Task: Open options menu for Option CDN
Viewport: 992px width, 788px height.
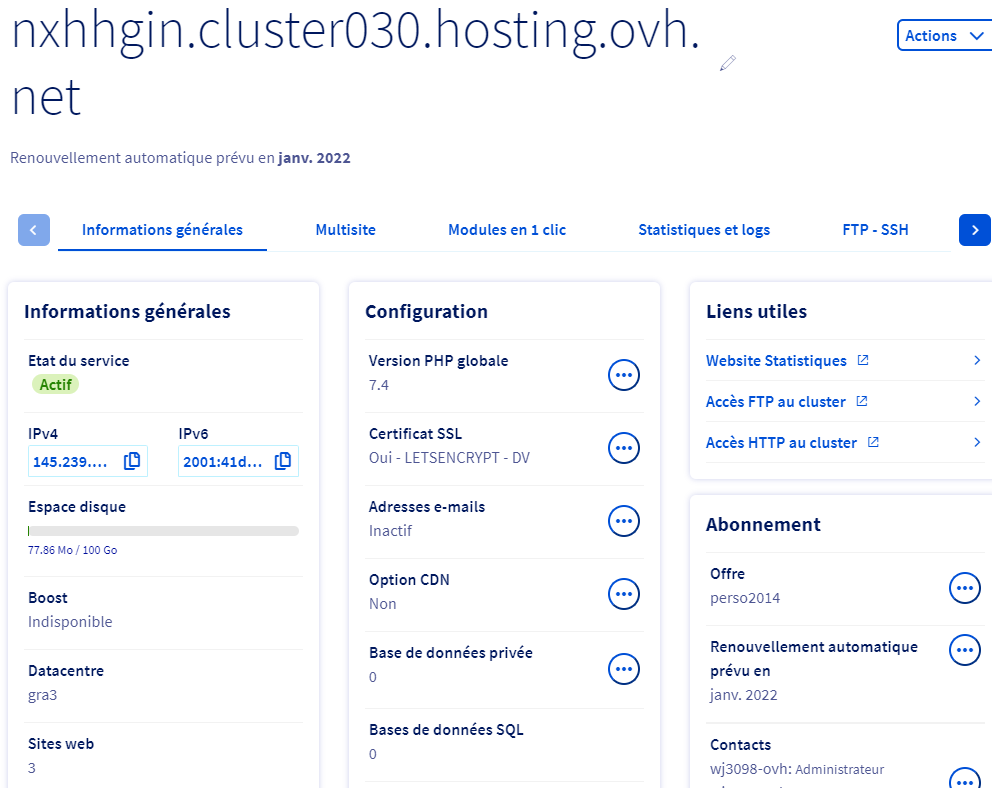Action: 624,594
